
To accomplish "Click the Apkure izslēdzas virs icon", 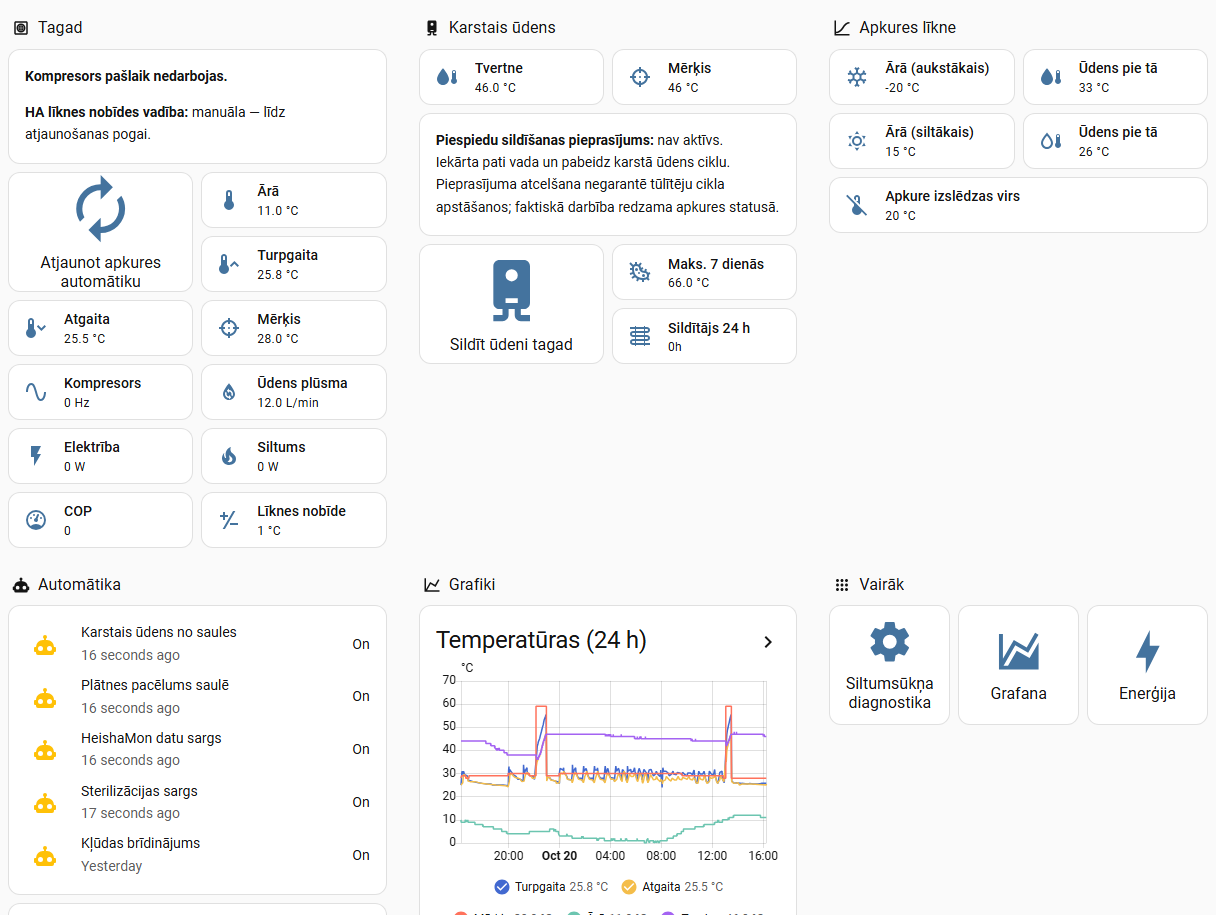I will [857, 205].
